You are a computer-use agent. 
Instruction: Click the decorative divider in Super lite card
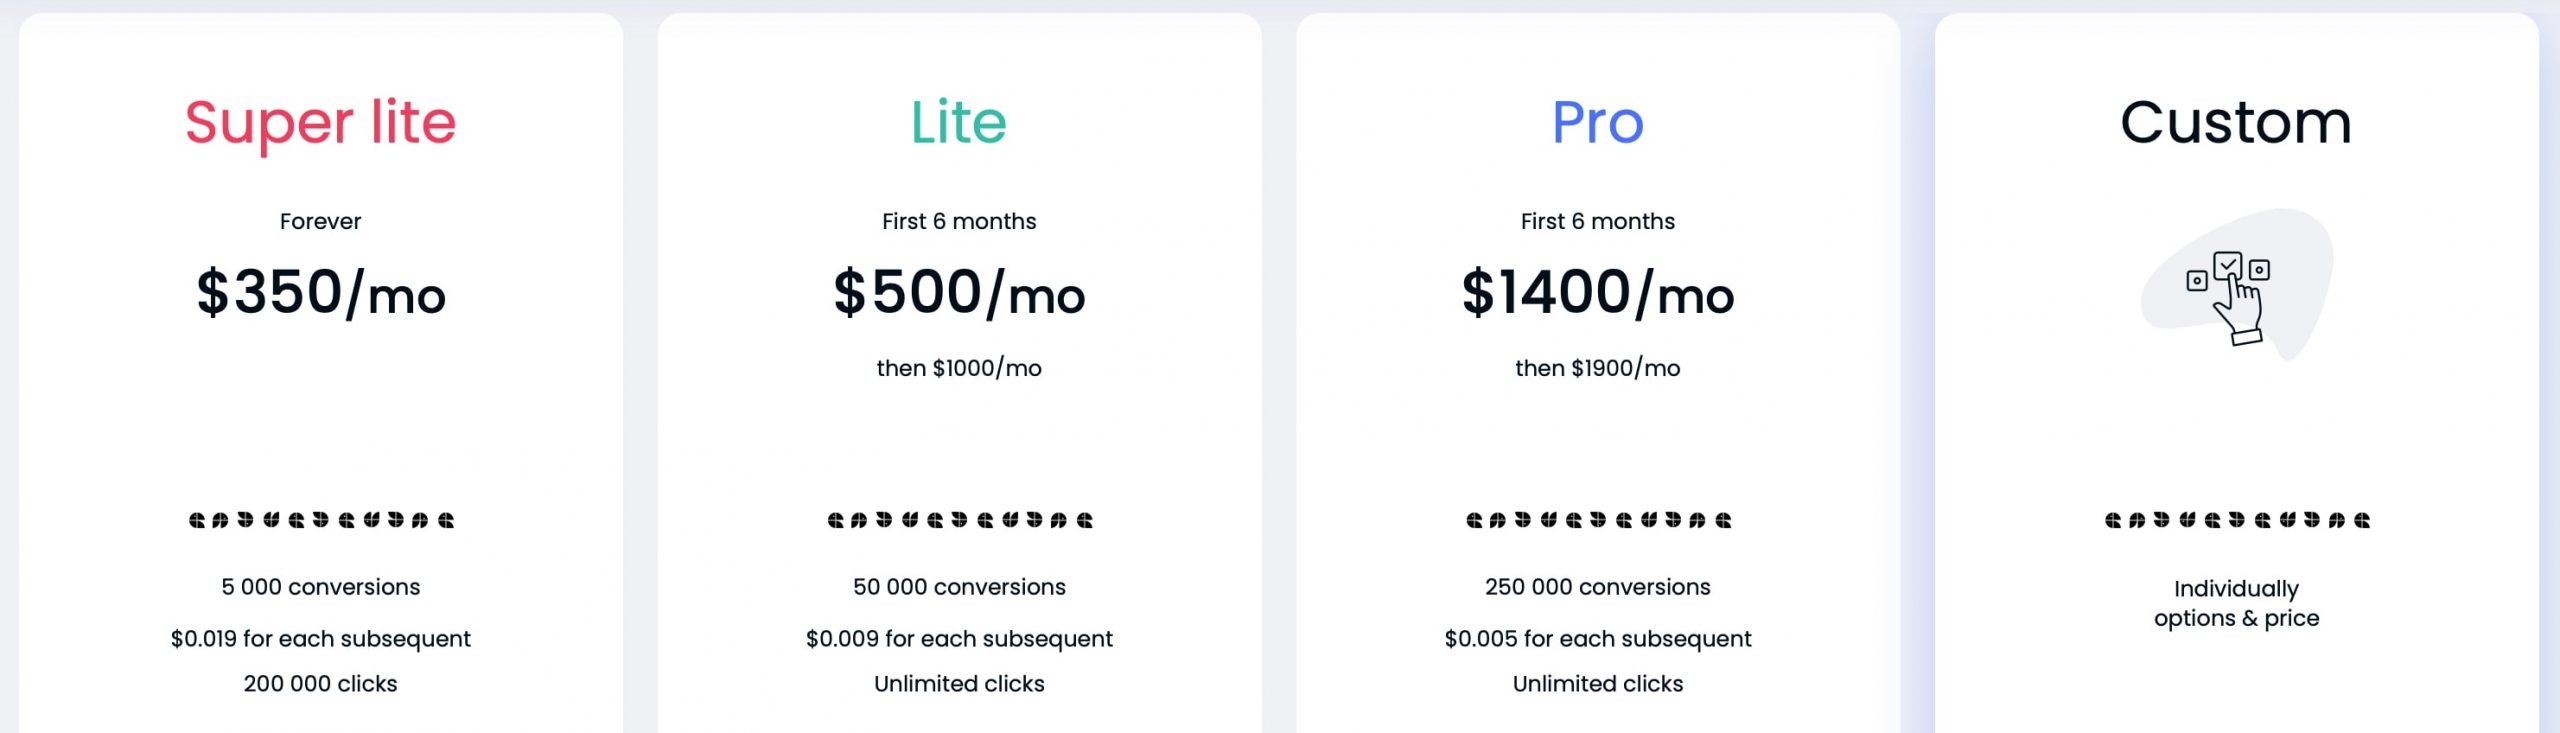[321, 520]
